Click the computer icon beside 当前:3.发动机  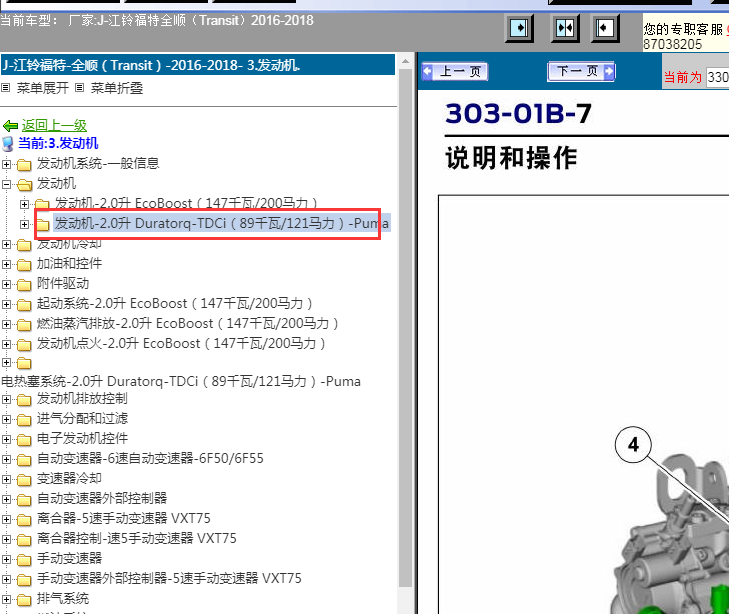coord(8,144)
